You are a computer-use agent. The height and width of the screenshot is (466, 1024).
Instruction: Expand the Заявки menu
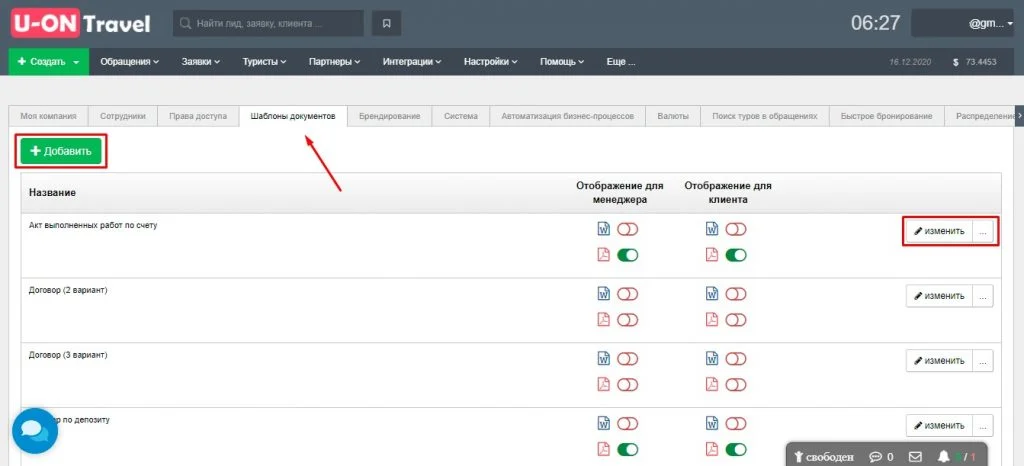click(x=200, y=62)
